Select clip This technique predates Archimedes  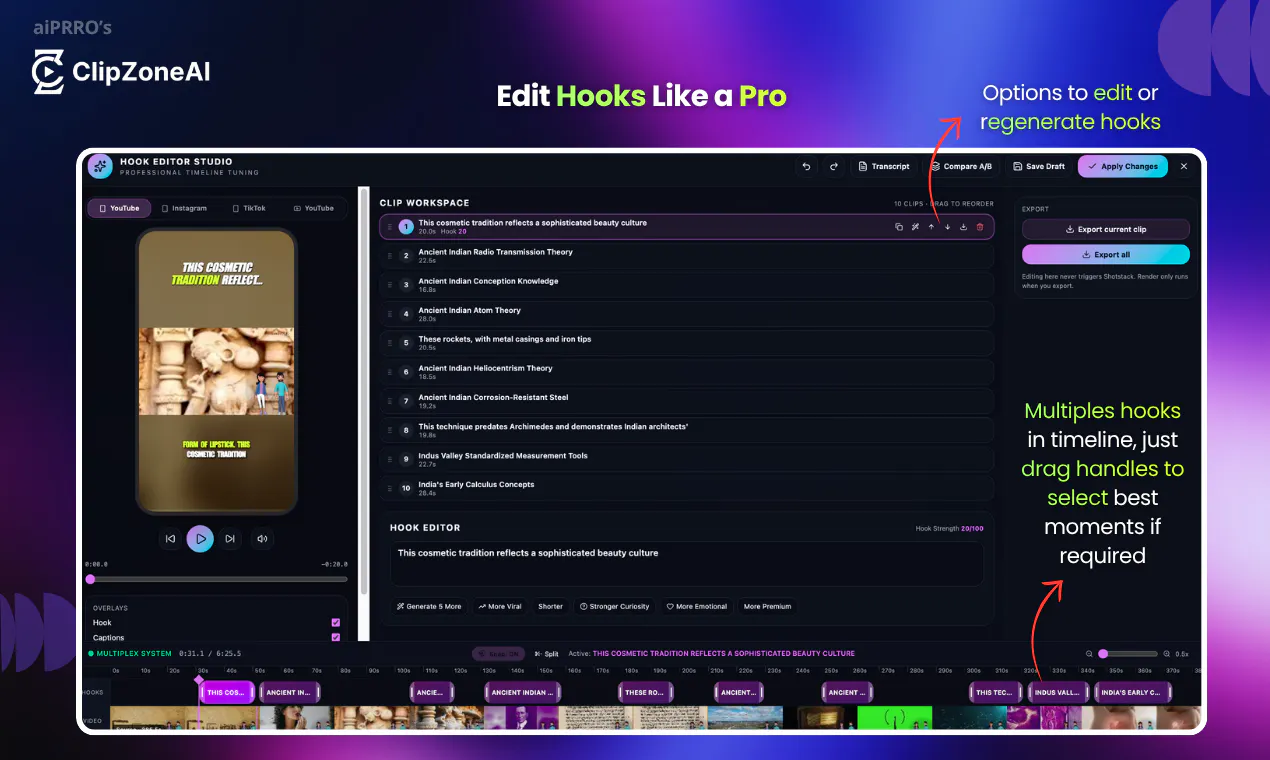pos(687,430)
